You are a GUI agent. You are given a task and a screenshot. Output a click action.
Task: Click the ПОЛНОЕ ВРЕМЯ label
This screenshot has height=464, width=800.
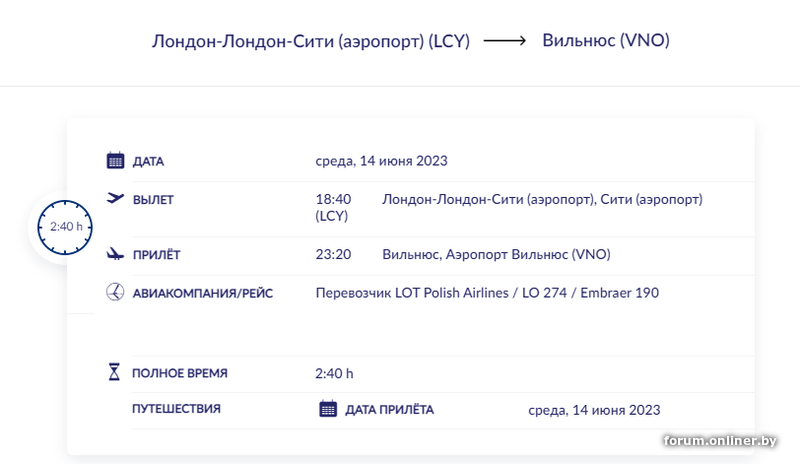[180, 373]
